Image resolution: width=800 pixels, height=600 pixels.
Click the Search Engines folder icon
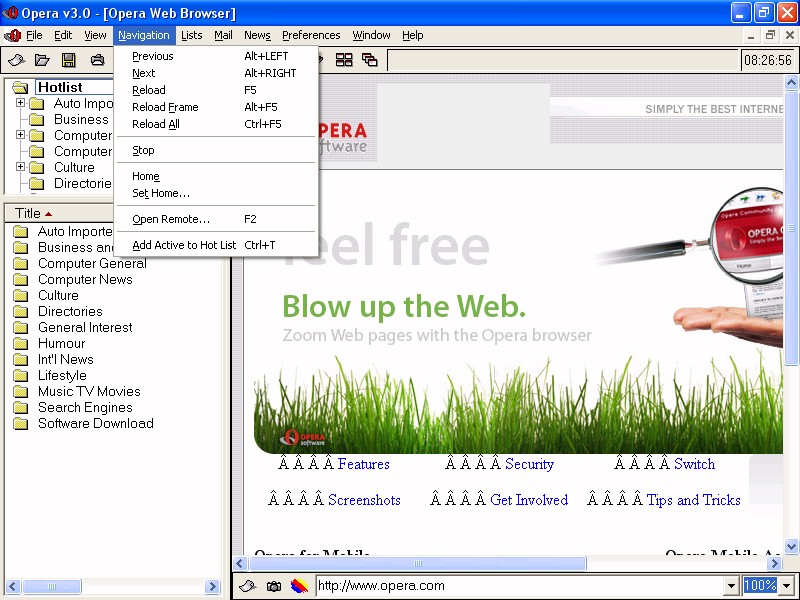[x=20, y=408]
